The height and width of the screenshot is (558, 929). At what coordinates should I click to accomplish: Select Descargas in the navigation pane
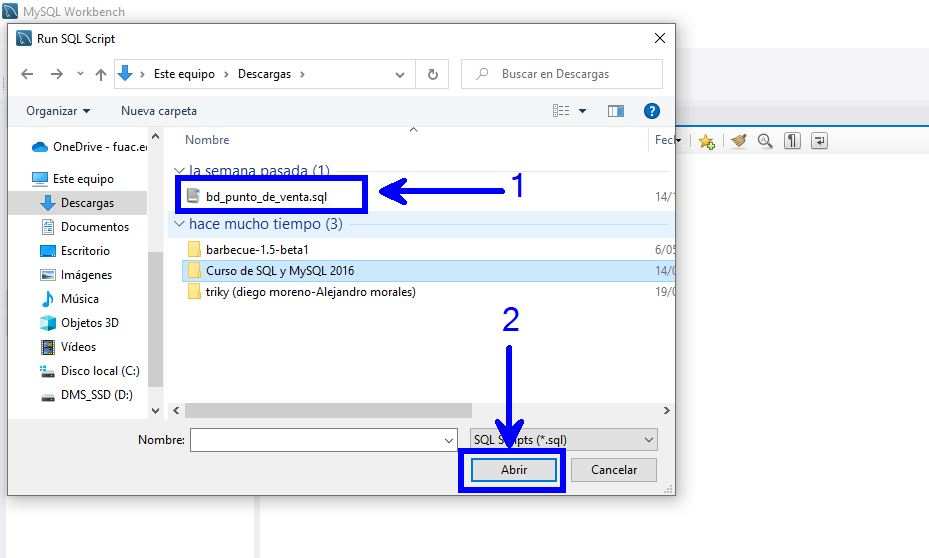click(77, 203)
